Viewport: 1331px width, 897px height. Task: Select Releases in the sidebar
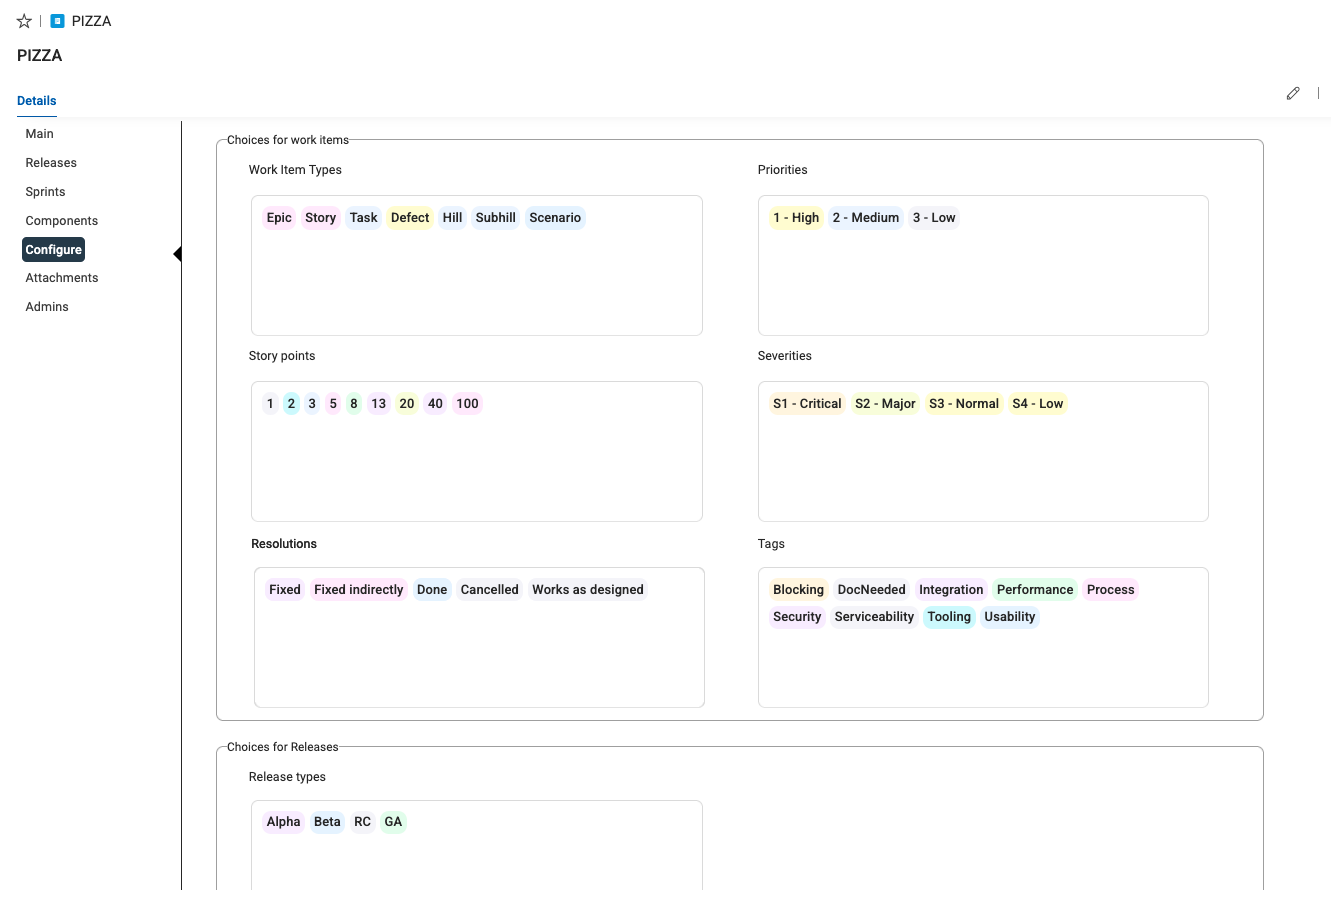(x=51, y=163)
